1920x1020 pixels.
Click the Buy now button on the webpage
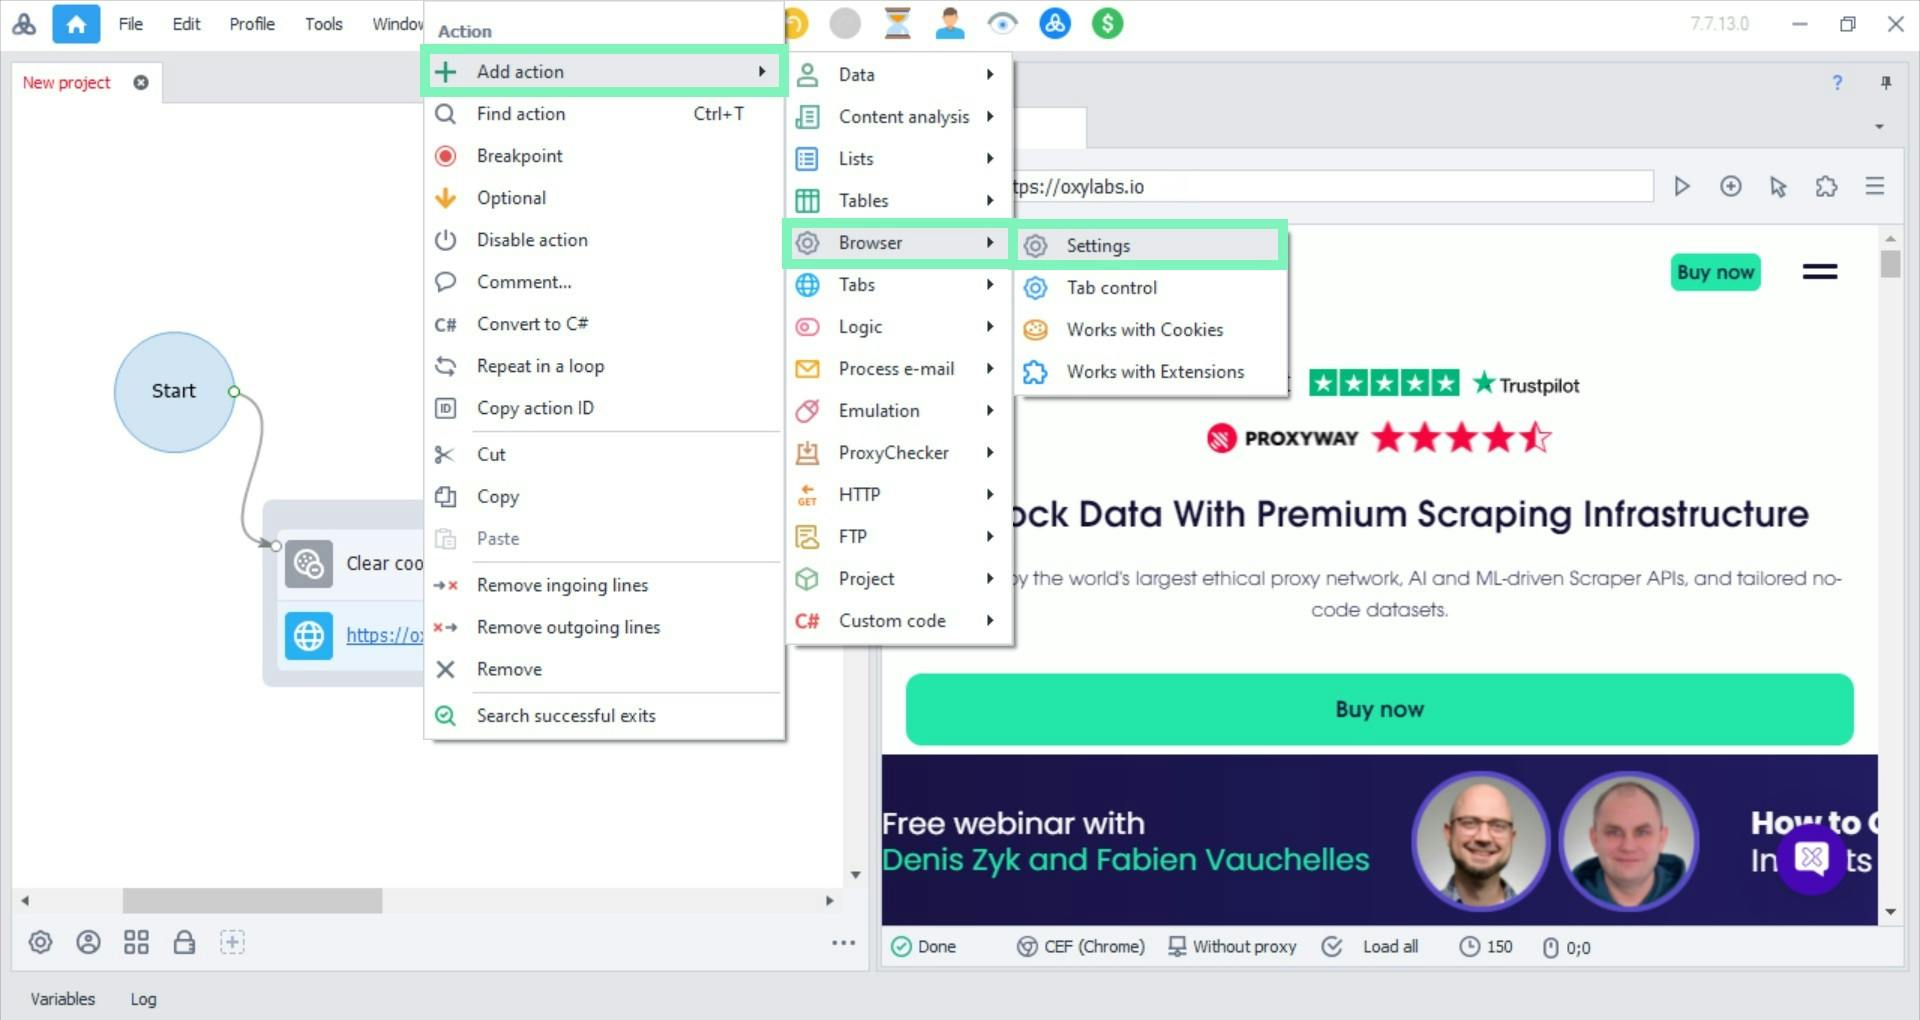[x=1379, y=709]
